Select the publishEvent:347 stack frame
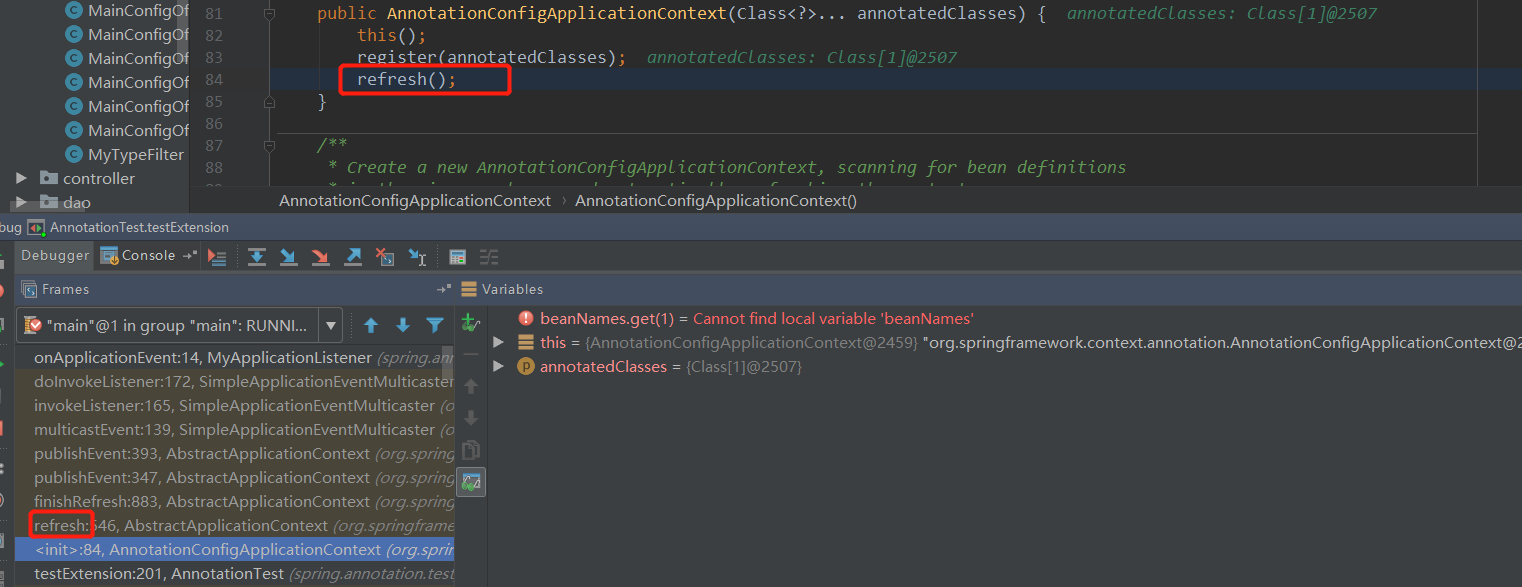 click(235, 477)
